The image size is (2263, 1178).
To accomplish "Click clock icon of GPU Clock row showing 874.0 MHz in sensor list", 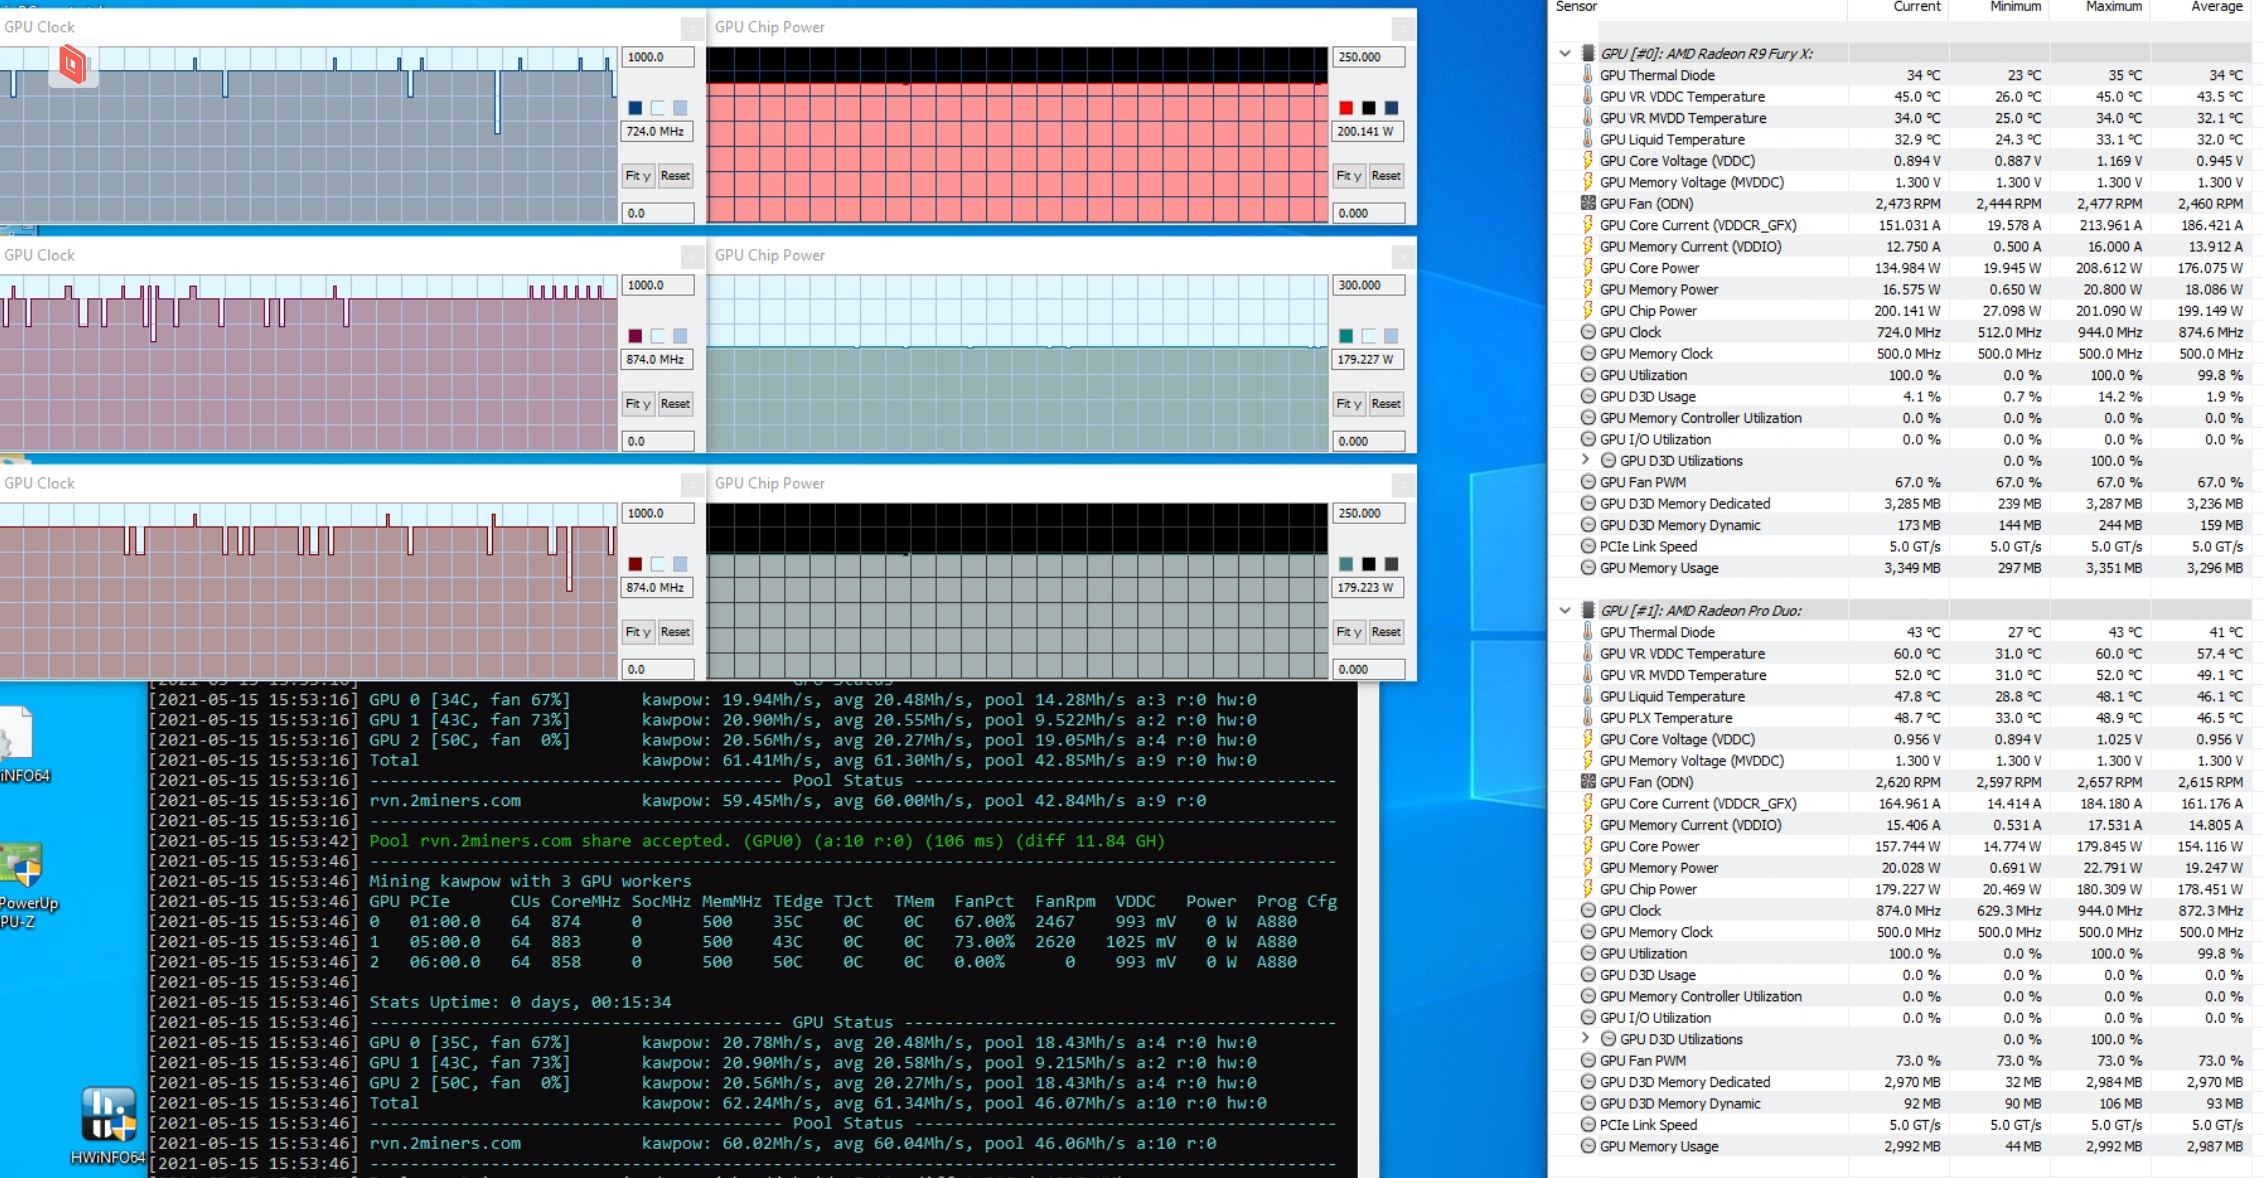I will click(1587, 910).
